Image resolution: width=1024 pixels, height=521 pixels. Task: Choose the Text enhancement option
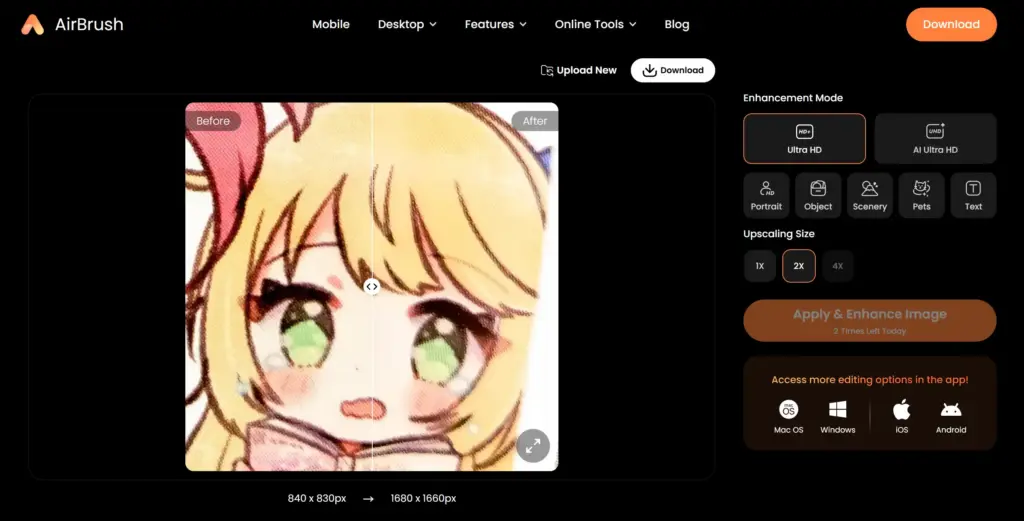[x=973, y=195]
